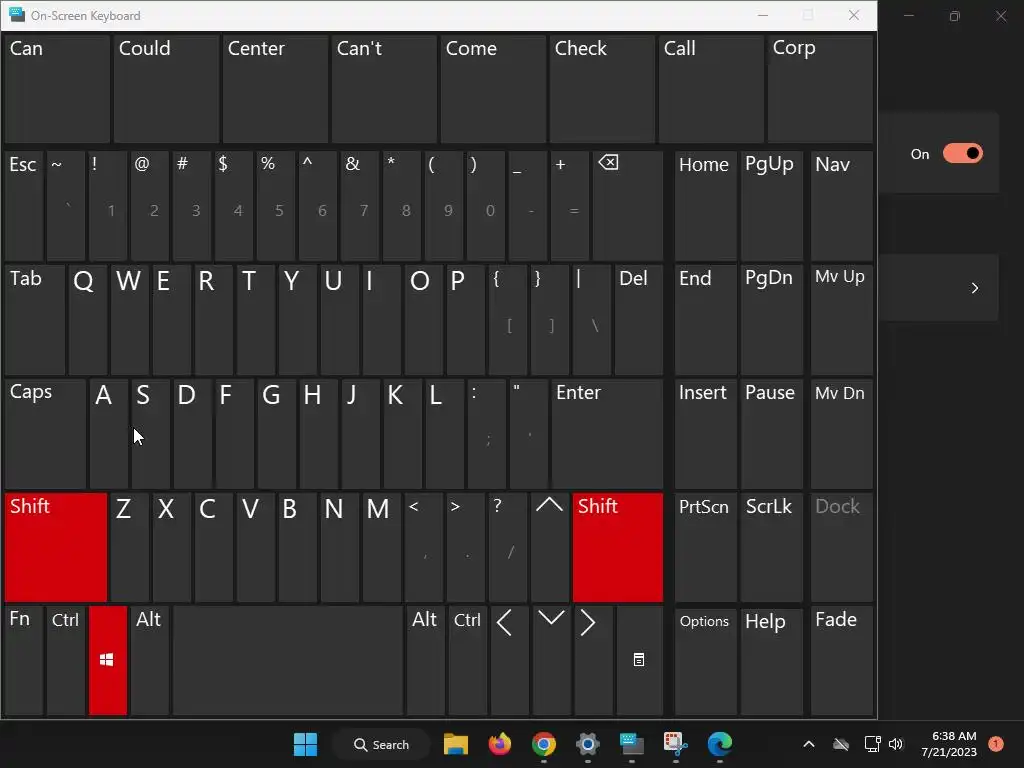Show hidden system tray icons
Viewport: 1024px width, 768px height.
(x=808, y=744)
